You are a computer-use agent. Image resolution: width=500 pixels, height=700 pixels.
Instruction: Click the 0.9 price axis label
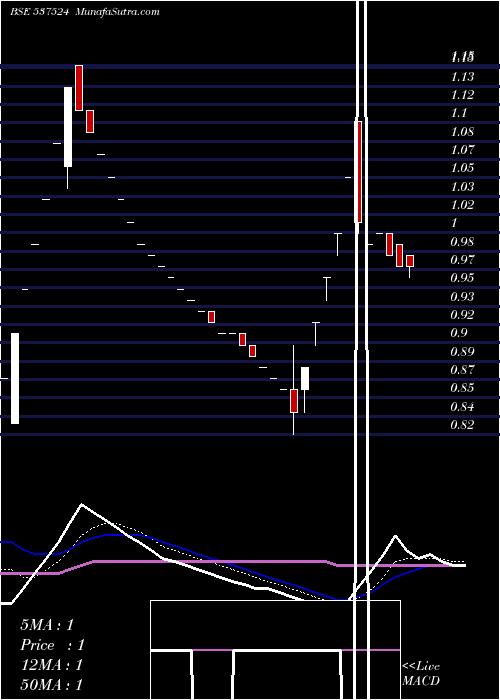tap(458, 333)
